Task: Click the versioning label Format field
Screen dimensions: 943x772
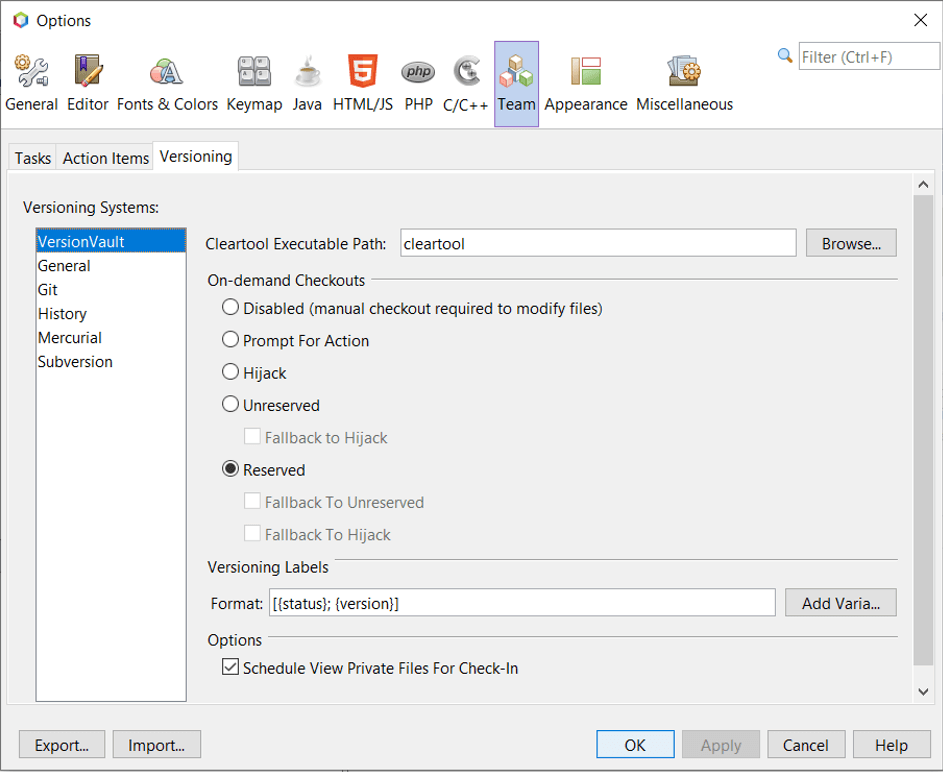Action: pyautogui.click(x=522, y=603)
